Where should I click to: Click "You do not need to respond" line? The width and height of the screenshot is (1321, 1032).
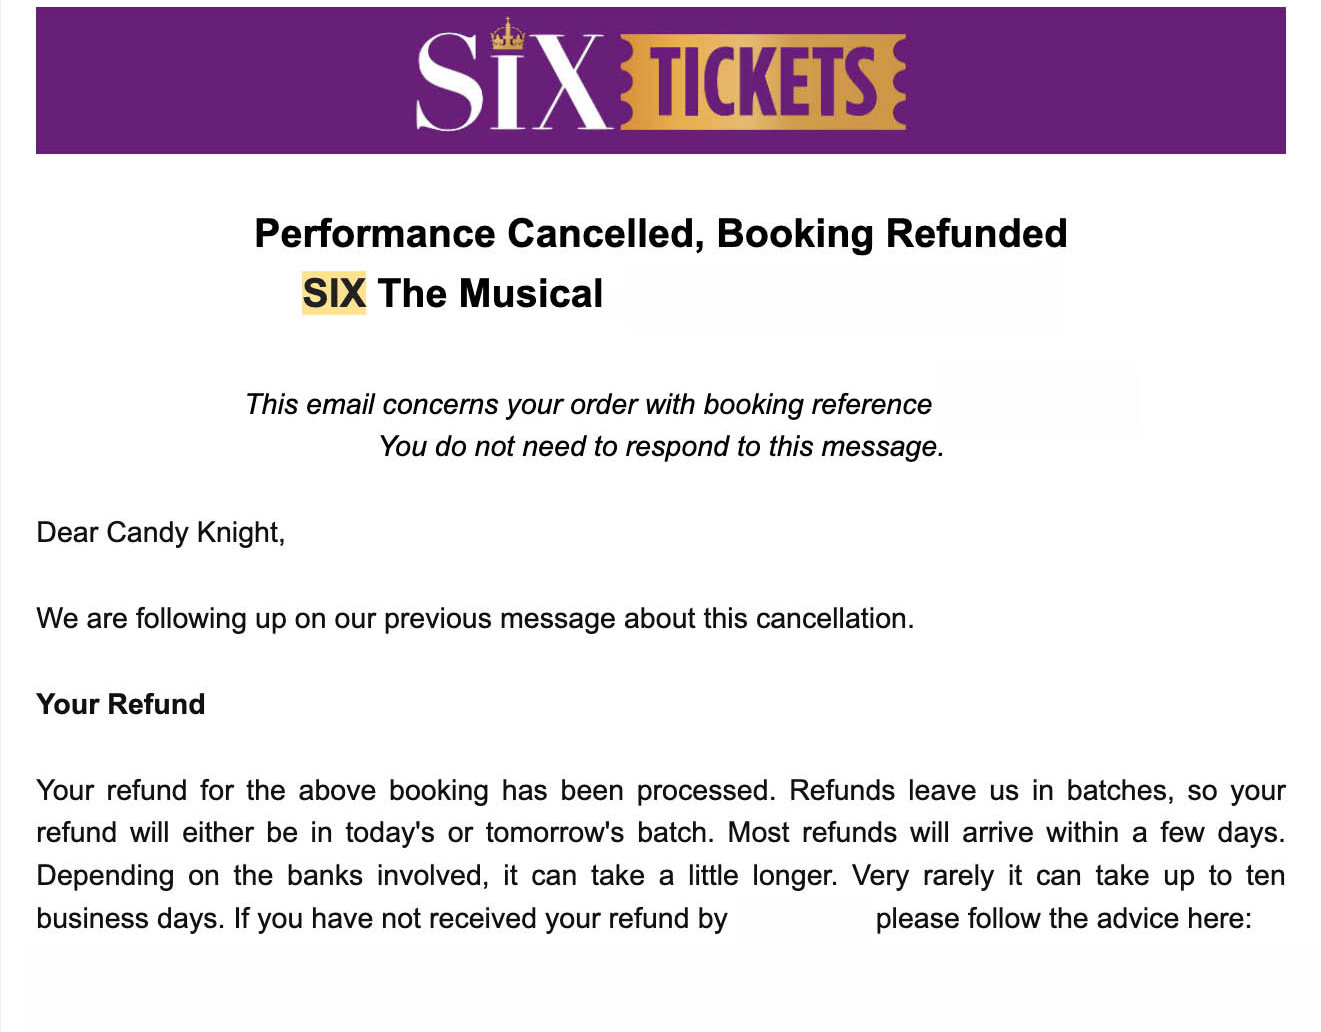click(x=661, y=446)
